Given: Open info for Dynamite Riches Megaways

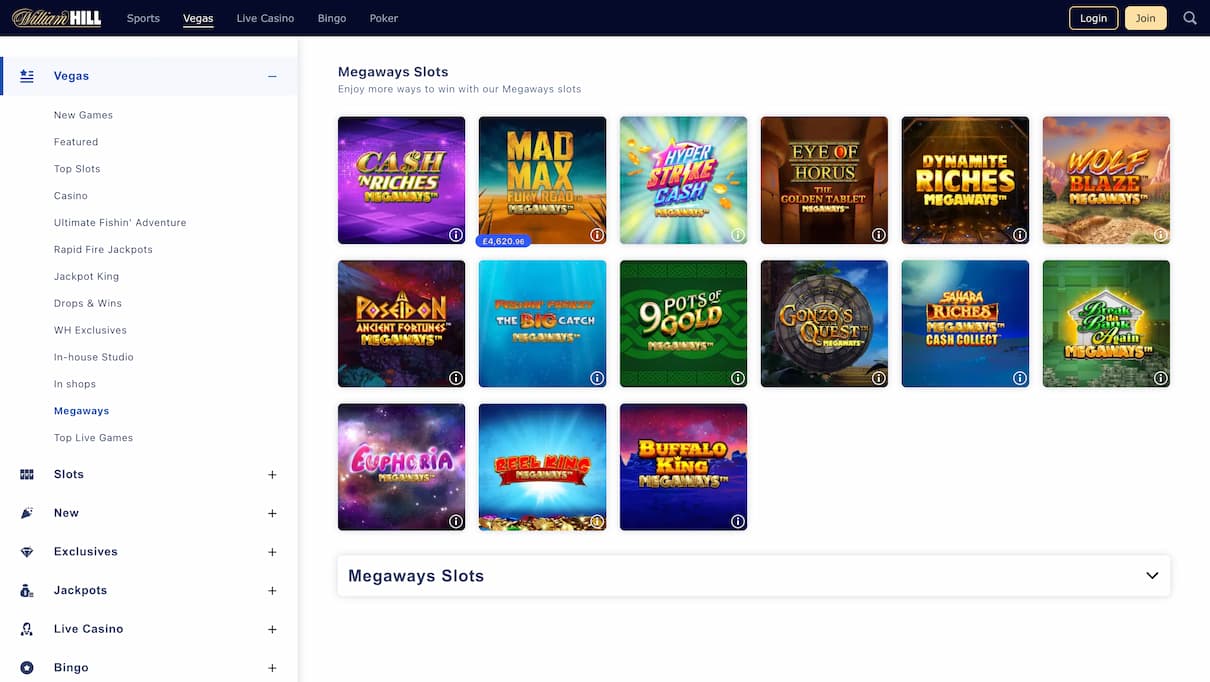Looking at the screenshot, I should point(1020,235).
